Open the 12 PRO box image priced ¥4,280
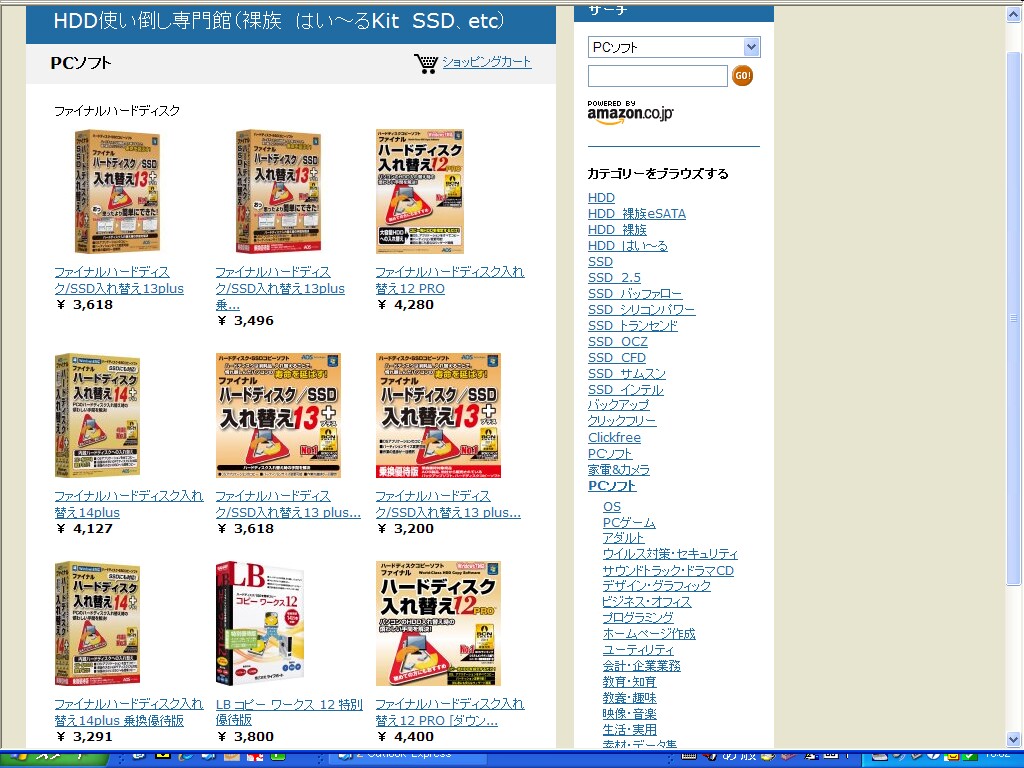 [420, 191]
